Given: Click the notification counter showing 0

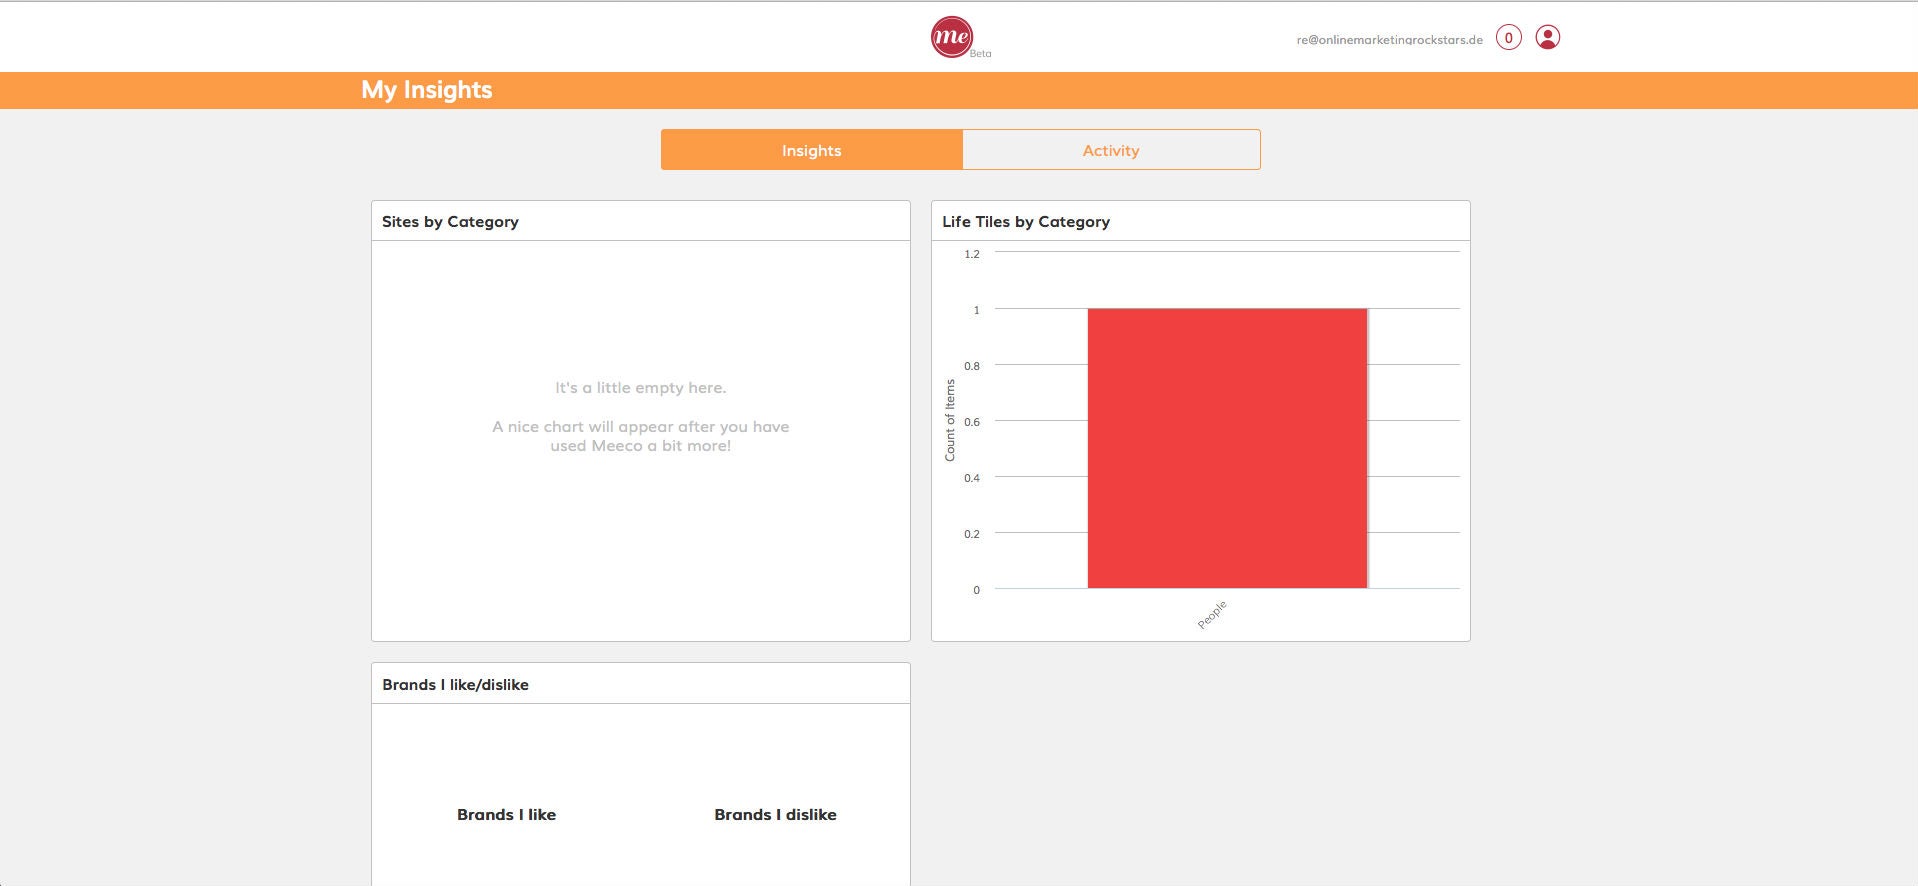Looking at the screenshot, I should click(1508, 38).
